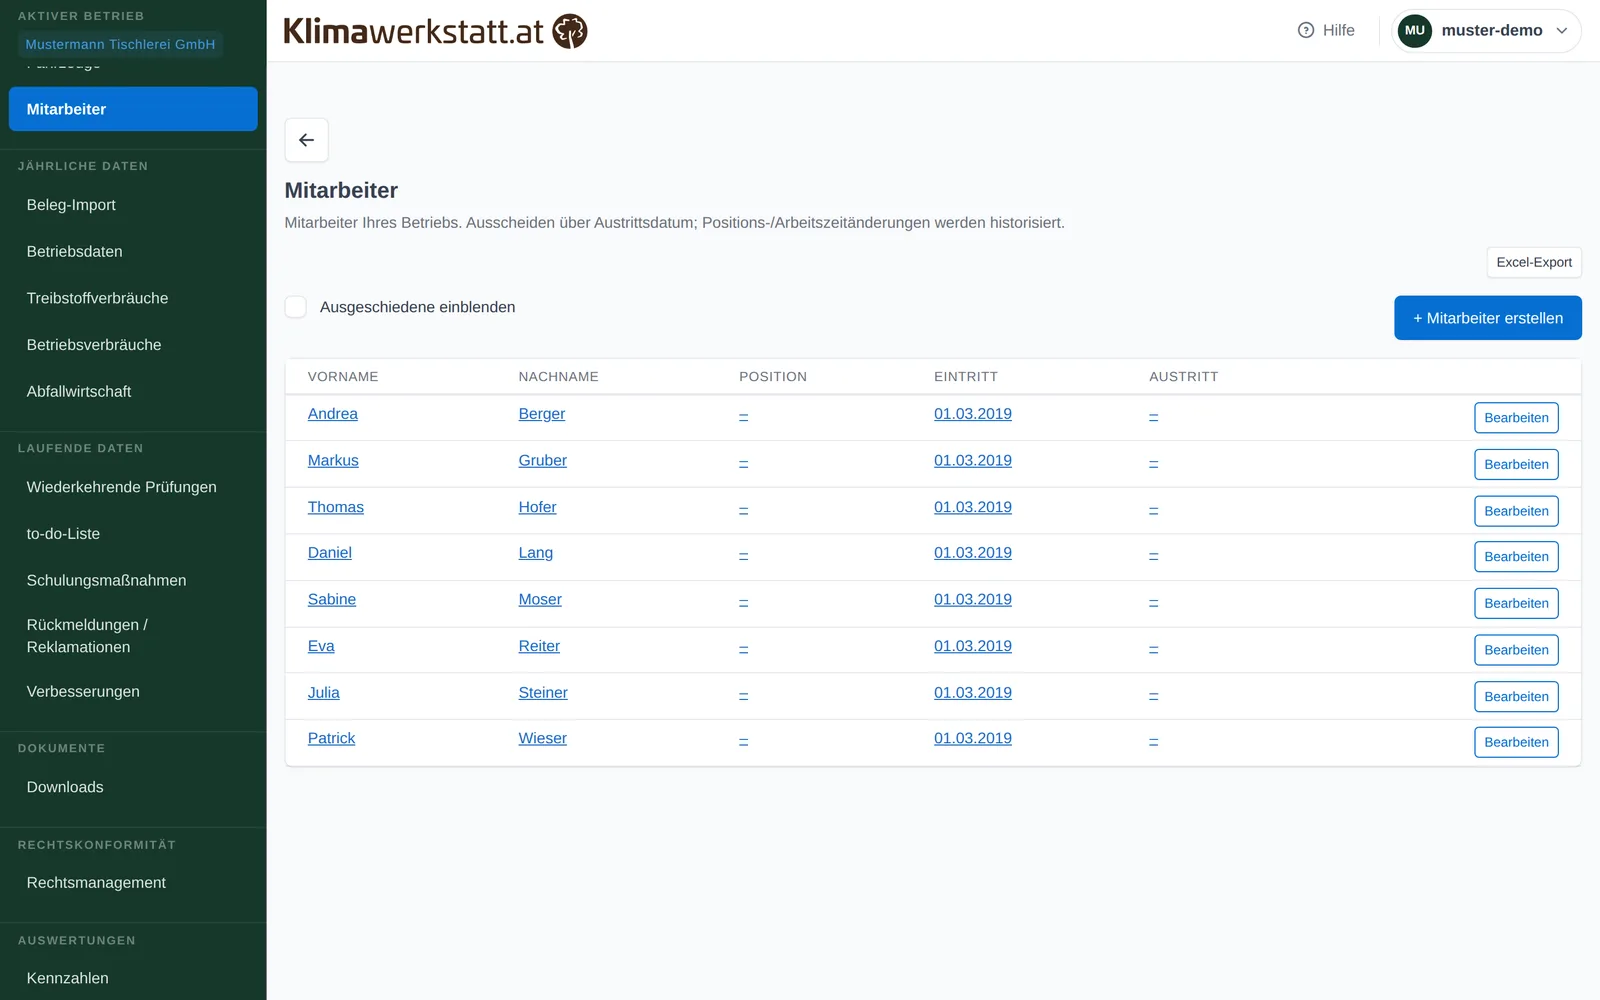The width and height of the screenshot is (1600, 1000).
Task: Click Bearbeiten for Markus Gruber
Action: point(1516,464)
